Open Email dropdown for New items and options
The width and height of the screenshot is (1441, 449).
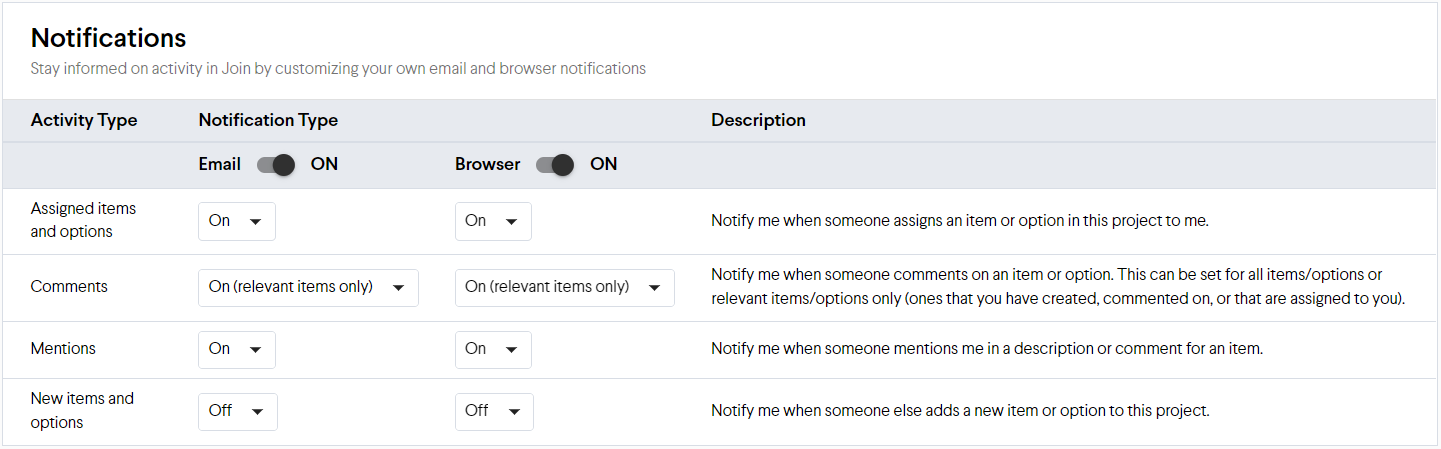(x=238, y=411)
